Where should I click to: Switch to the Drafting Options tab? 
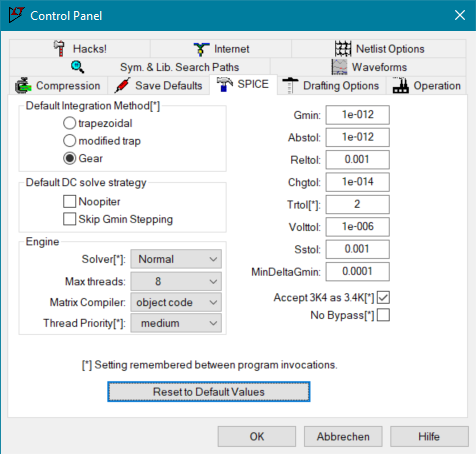[x=331, y=86]
